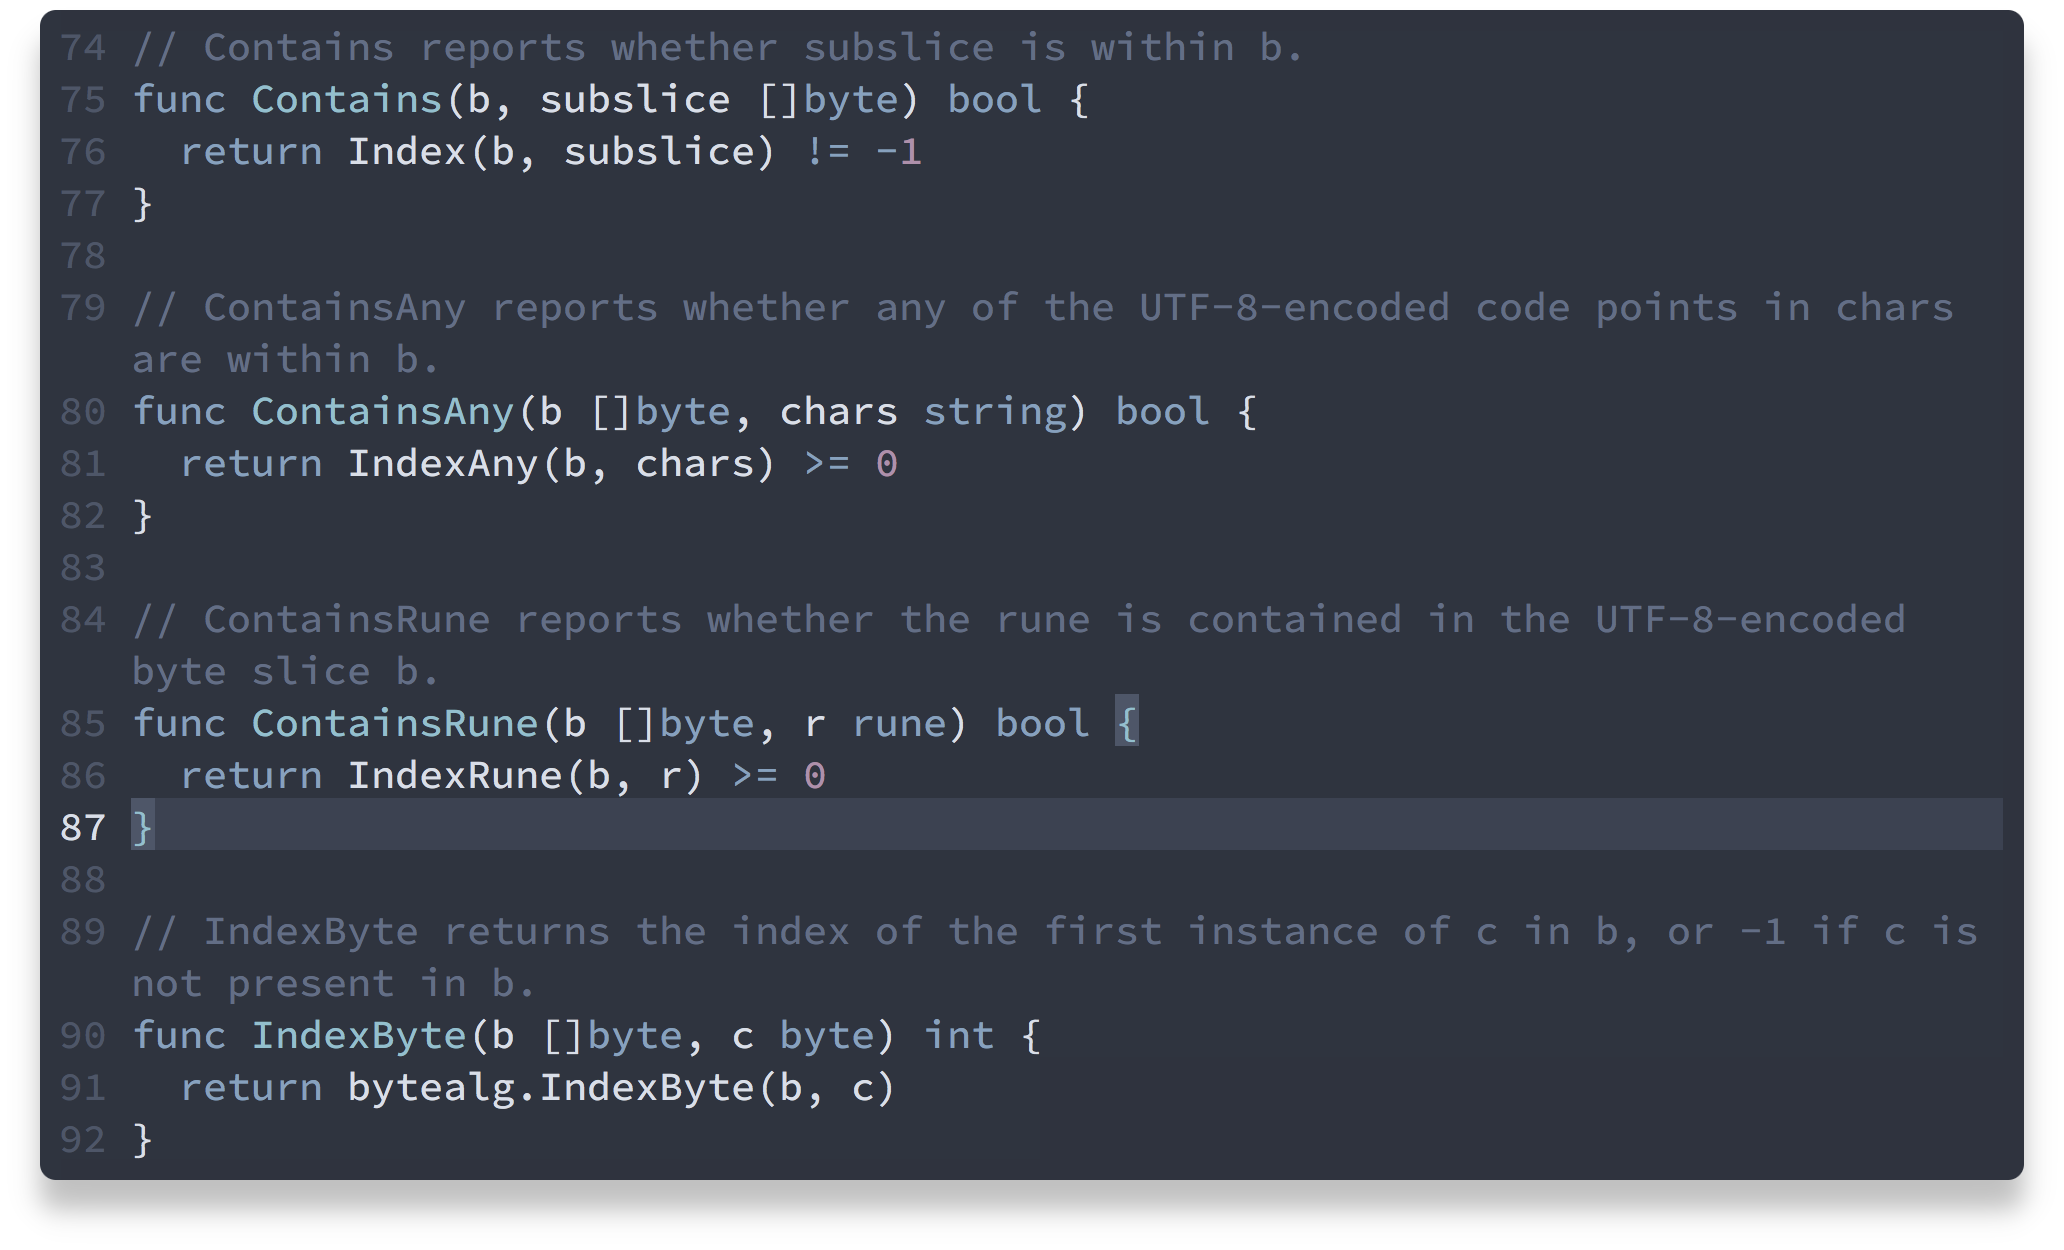Click the Contains function name on line 75
Viewport: 2064px width, 1250px height.
point(346,99)
